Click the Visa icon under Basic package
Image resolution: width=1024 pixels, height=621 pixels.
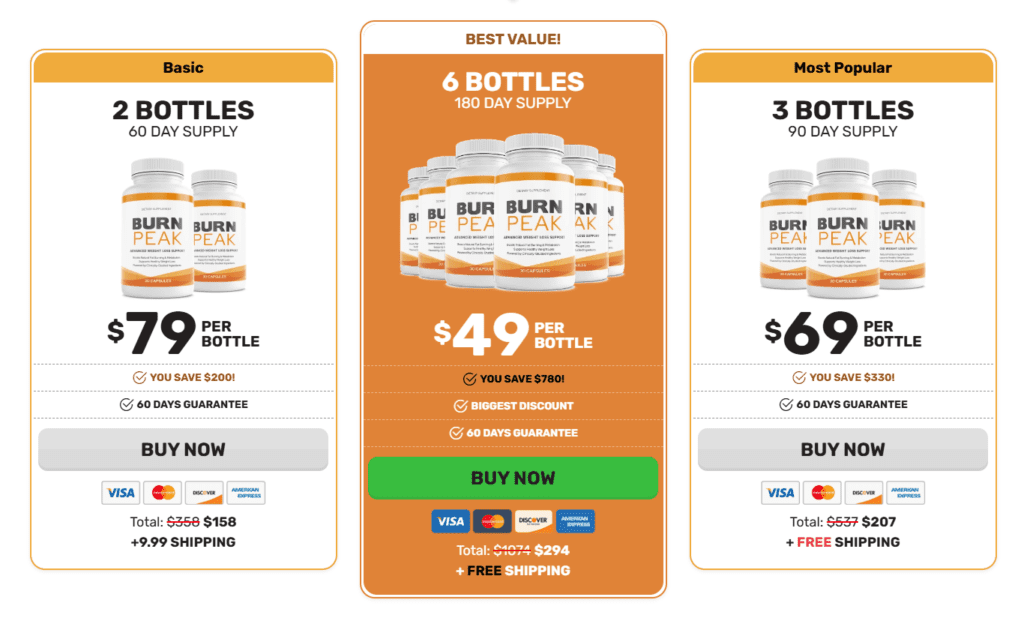coord(121,493)
